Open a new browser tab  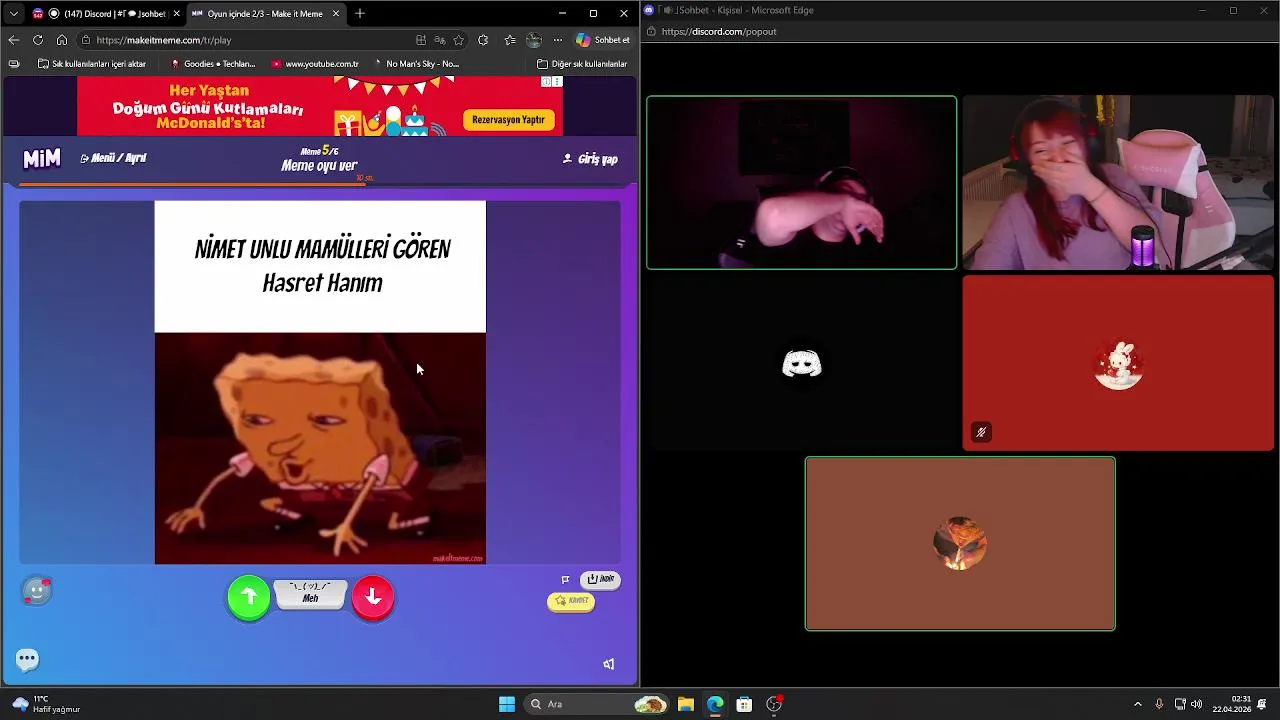(360, 13)
